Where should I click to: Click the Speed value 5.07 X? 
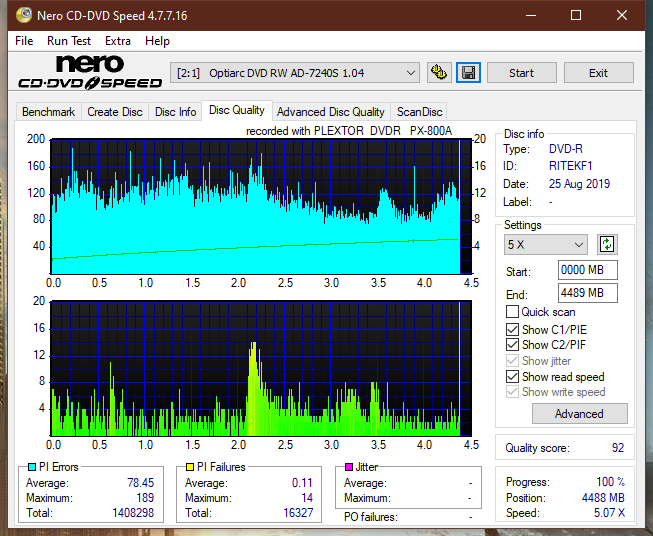click(609, 513)
